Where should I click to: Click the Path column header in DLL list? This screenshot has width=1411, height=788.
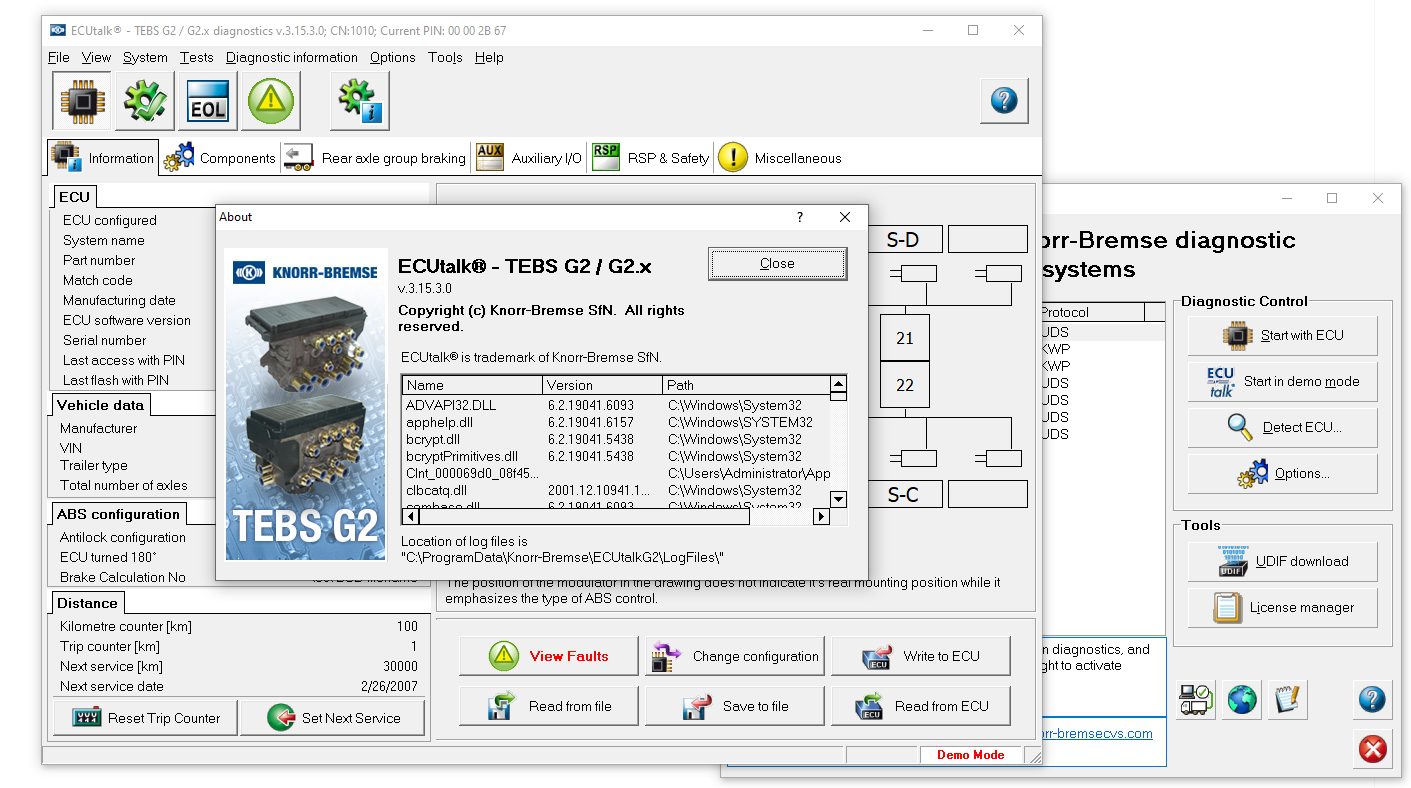coord(746,385)
